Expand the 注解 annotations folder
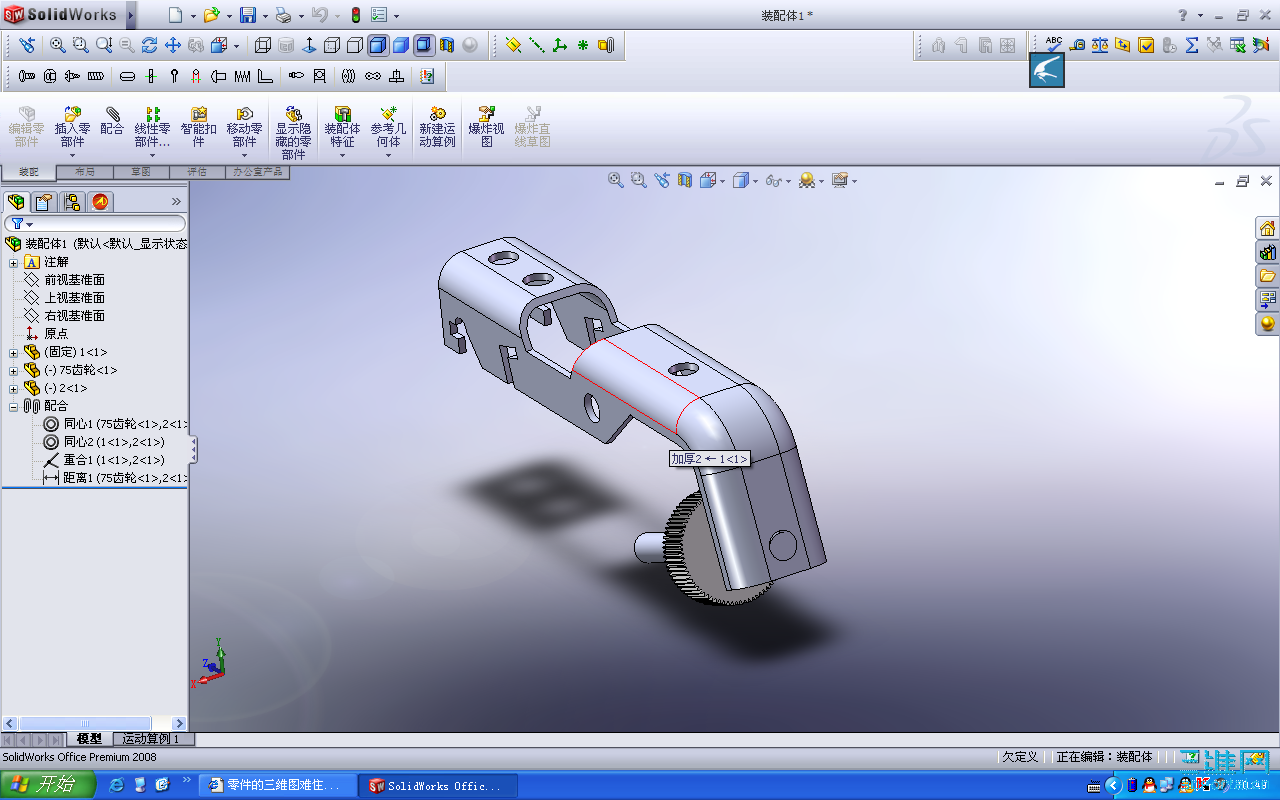The height and width of the screenshot is (800, 1280). (x=14, y=262)
